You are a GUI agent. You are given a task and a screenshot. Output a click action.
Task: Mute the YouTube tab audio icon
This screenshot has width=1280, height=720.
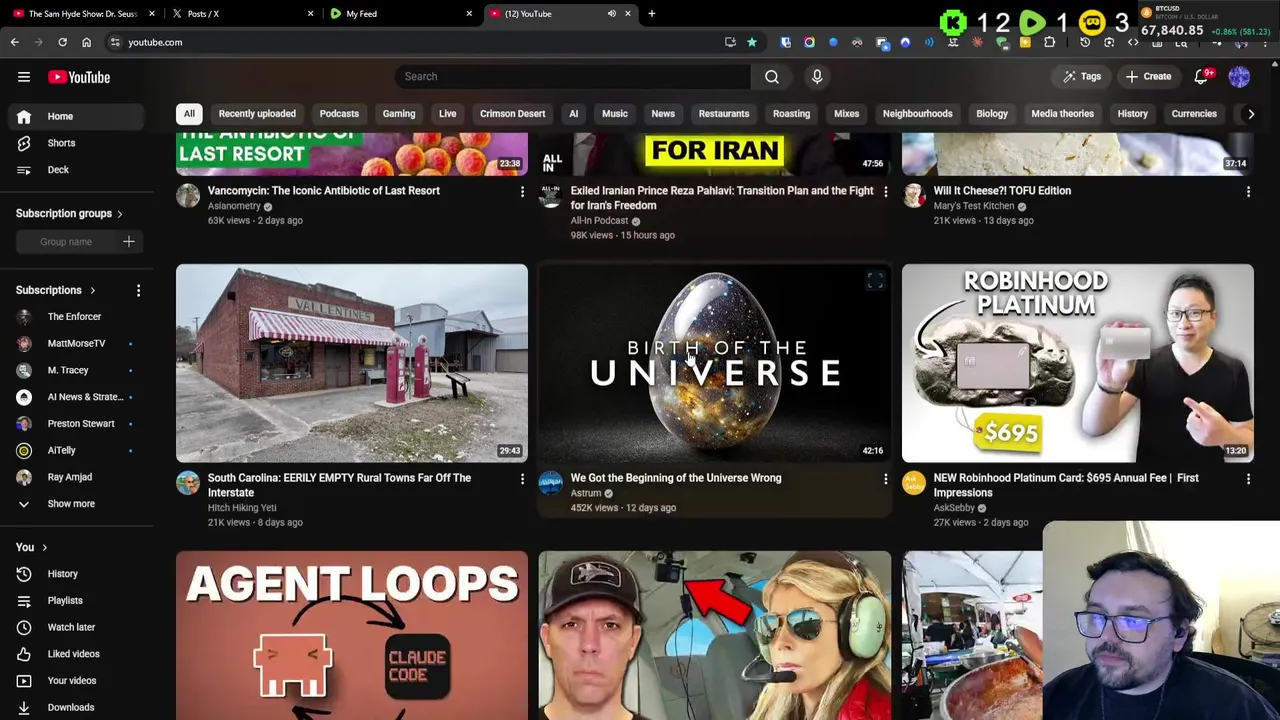coord(611,14)
